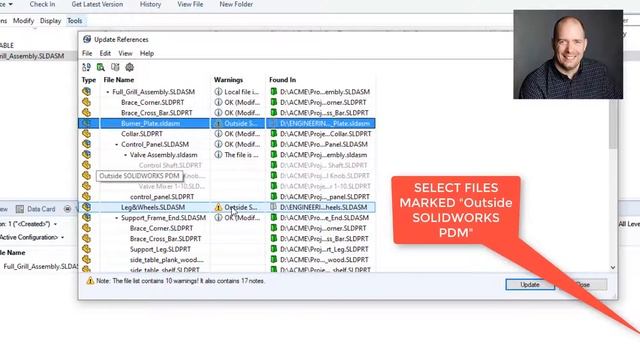Click local file icon in Leg&Wheels Found In
640x360 pixels.
(274, 207)
